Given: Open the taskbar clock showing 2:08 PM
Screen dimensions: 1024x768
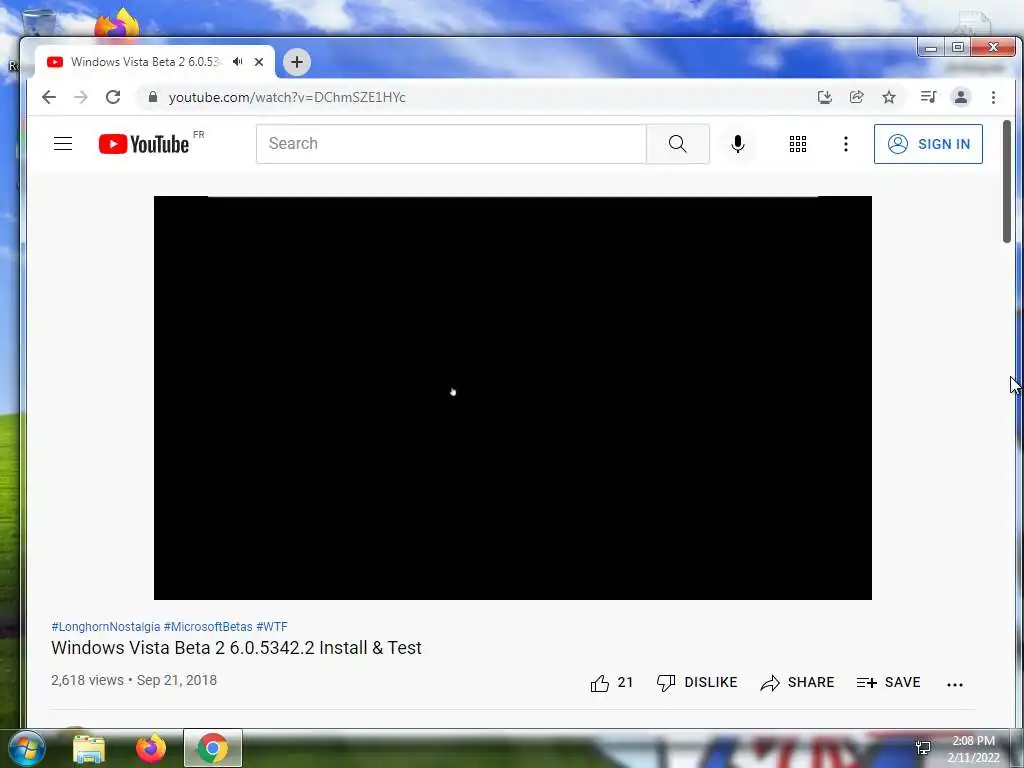Looking at the screenshot, I should 973,749.
